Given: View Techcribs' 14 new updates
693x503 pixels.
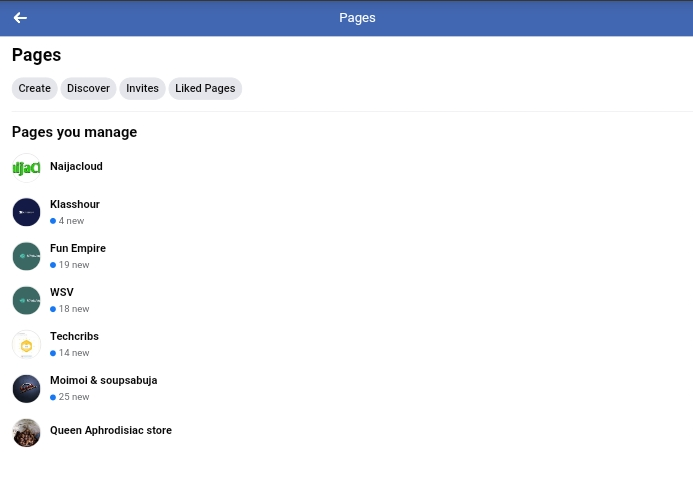Looking at the screenshot, I should tap(70, 353).
